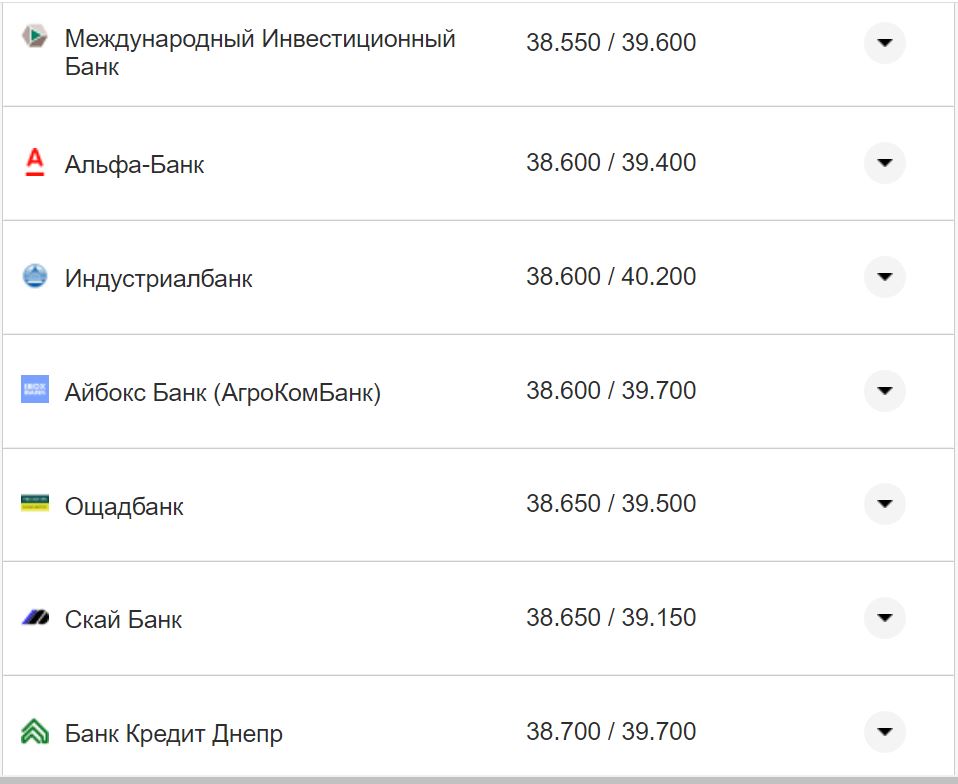Click the Международный Инвестиционный Банк logo
The width and height of the screenshot is (958, 784).
(x=33, y=38)
